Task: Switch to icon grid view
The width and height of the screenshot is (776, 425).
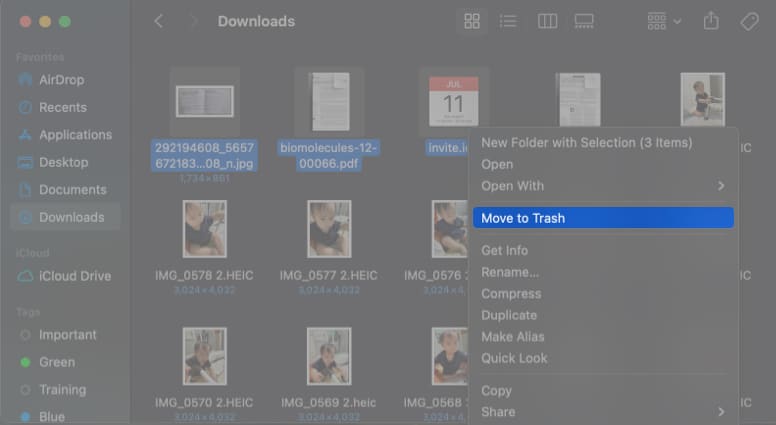Action: pos(472,21)
